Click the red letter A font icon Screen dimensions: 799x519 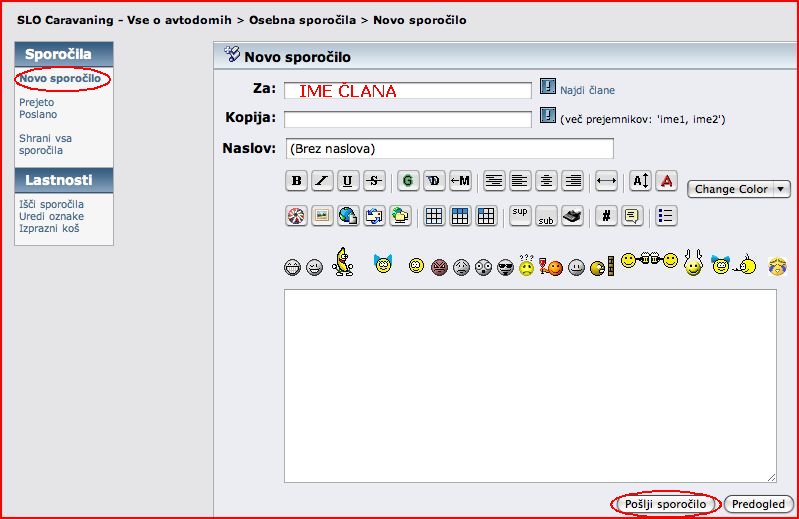pos(667,181)
